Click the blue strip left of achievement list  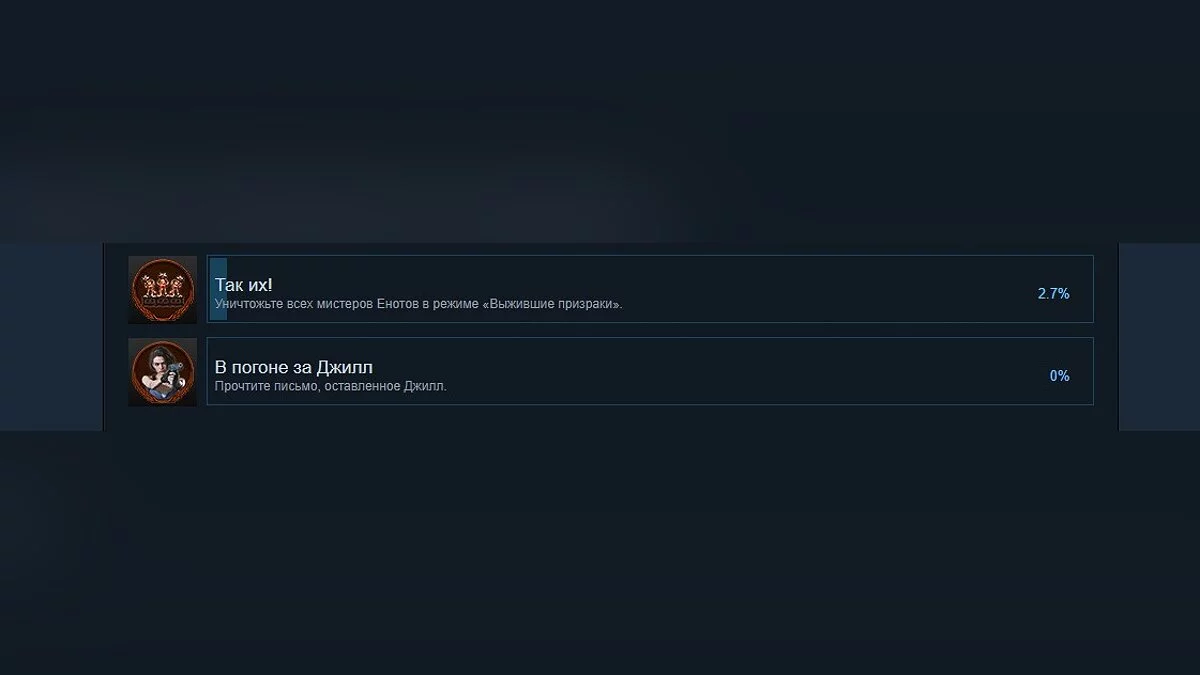[51, 336]
